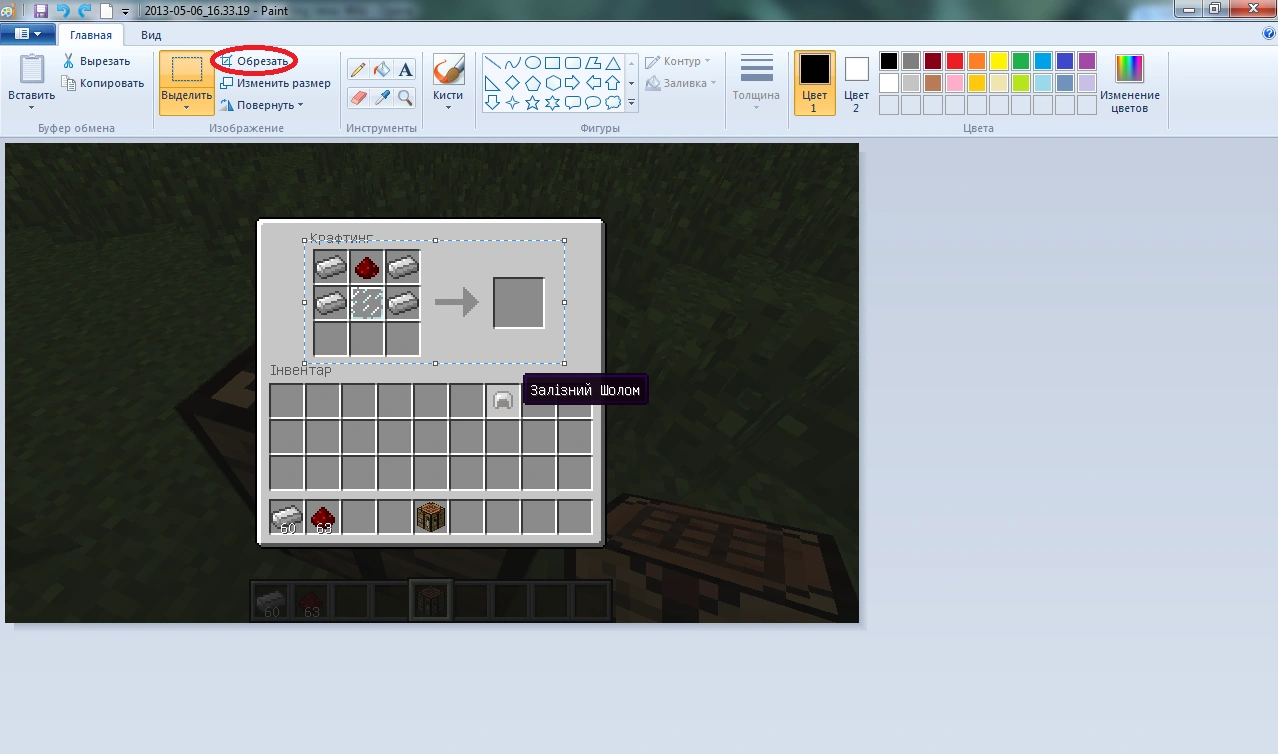Select the Fill with color bucket tool
Viewport: 1278px width, 754px height.
click(381, 69)
